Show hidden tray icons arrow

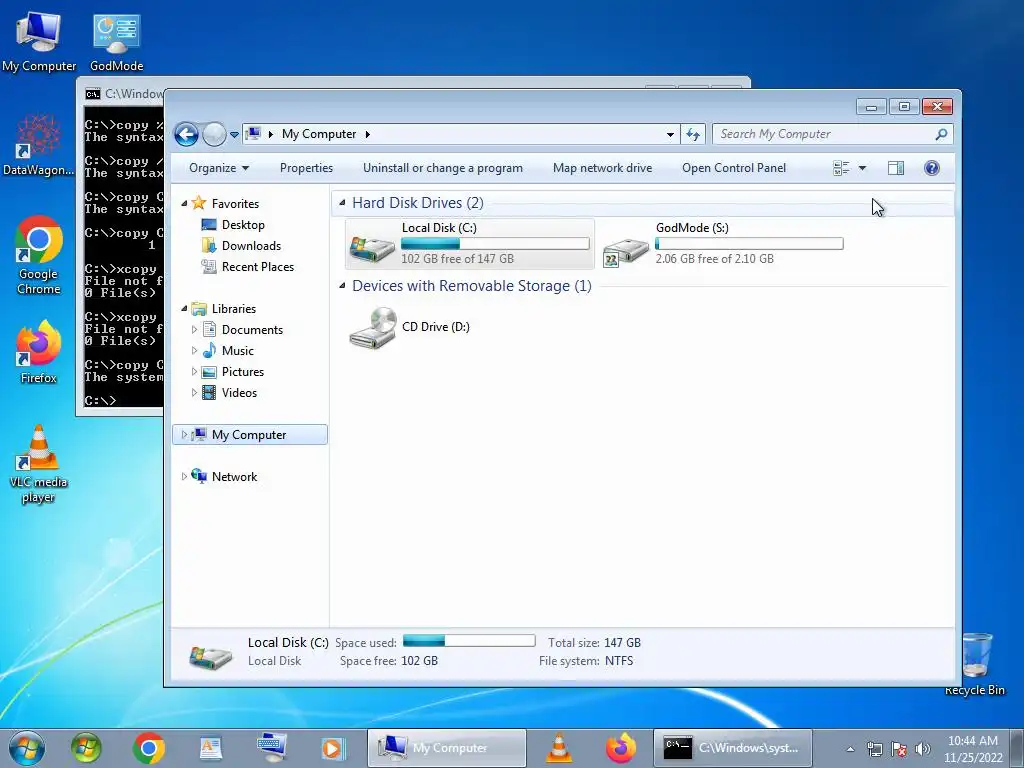pyautogui.click(x=850, y=750)
